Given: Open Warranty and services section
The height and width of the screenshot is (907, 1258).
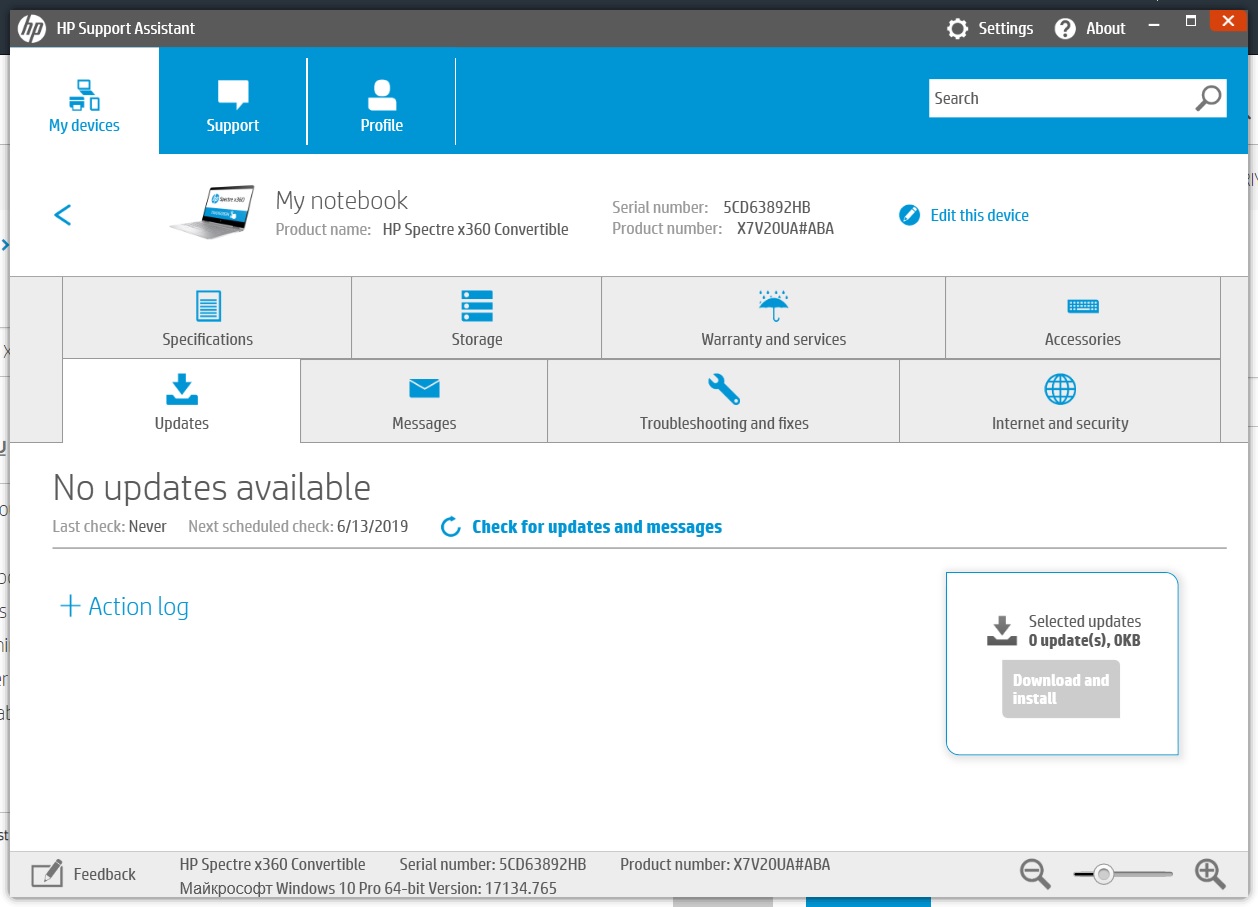Looking at the screenshot, I should [773, 318].
